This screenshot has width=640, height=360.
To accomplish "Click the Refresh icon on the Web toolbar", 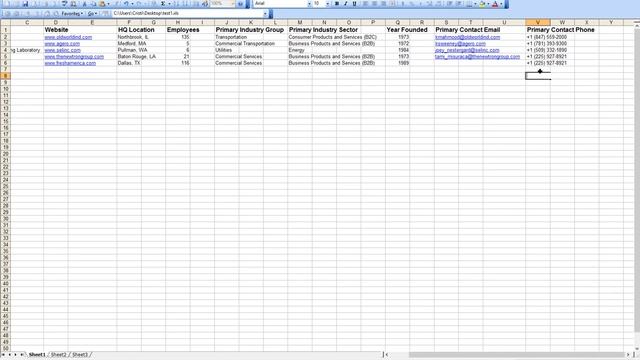I will tap(37, 13).
